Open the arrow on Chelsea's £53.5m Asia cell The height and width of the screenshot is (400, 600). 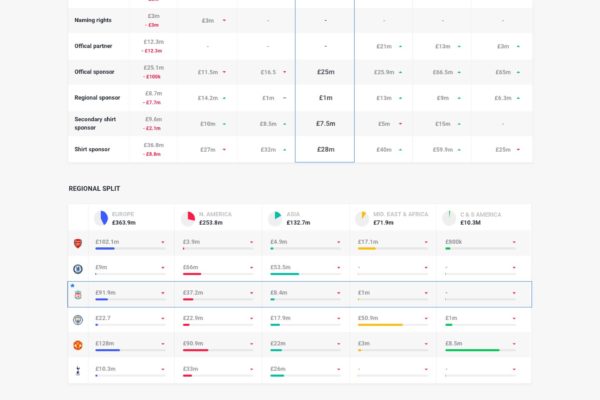[339, 268]
